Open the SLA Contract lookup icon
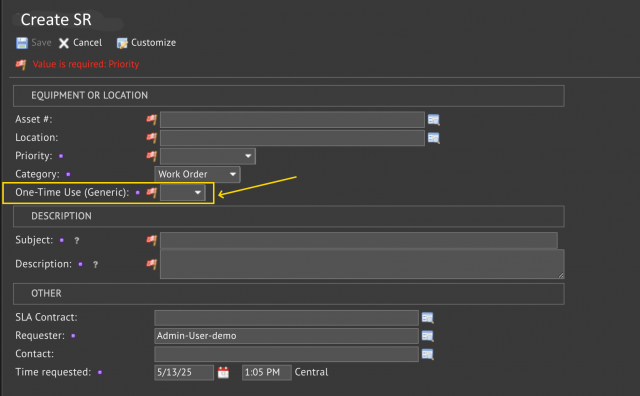Screen dimensions: 640x396 point(427,318)
